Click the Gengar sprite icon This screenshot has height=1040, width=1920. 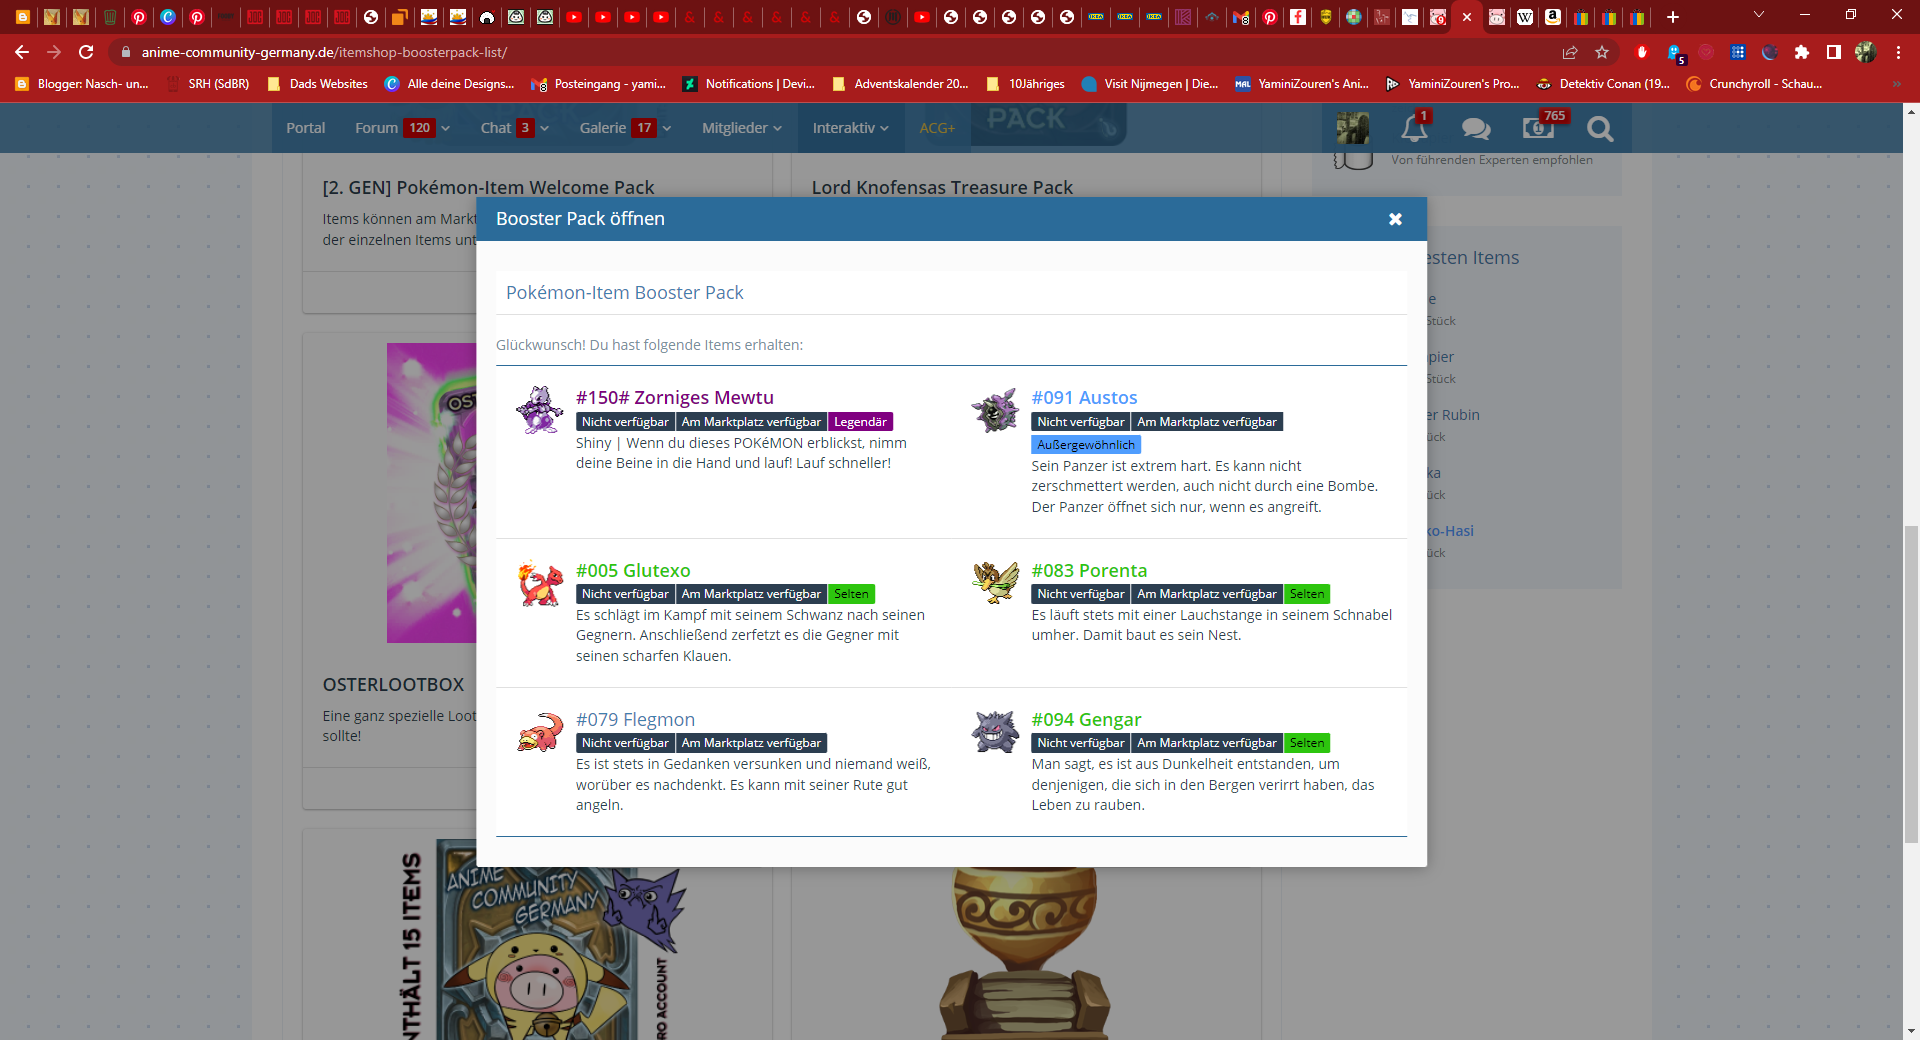tap(995, 732)
